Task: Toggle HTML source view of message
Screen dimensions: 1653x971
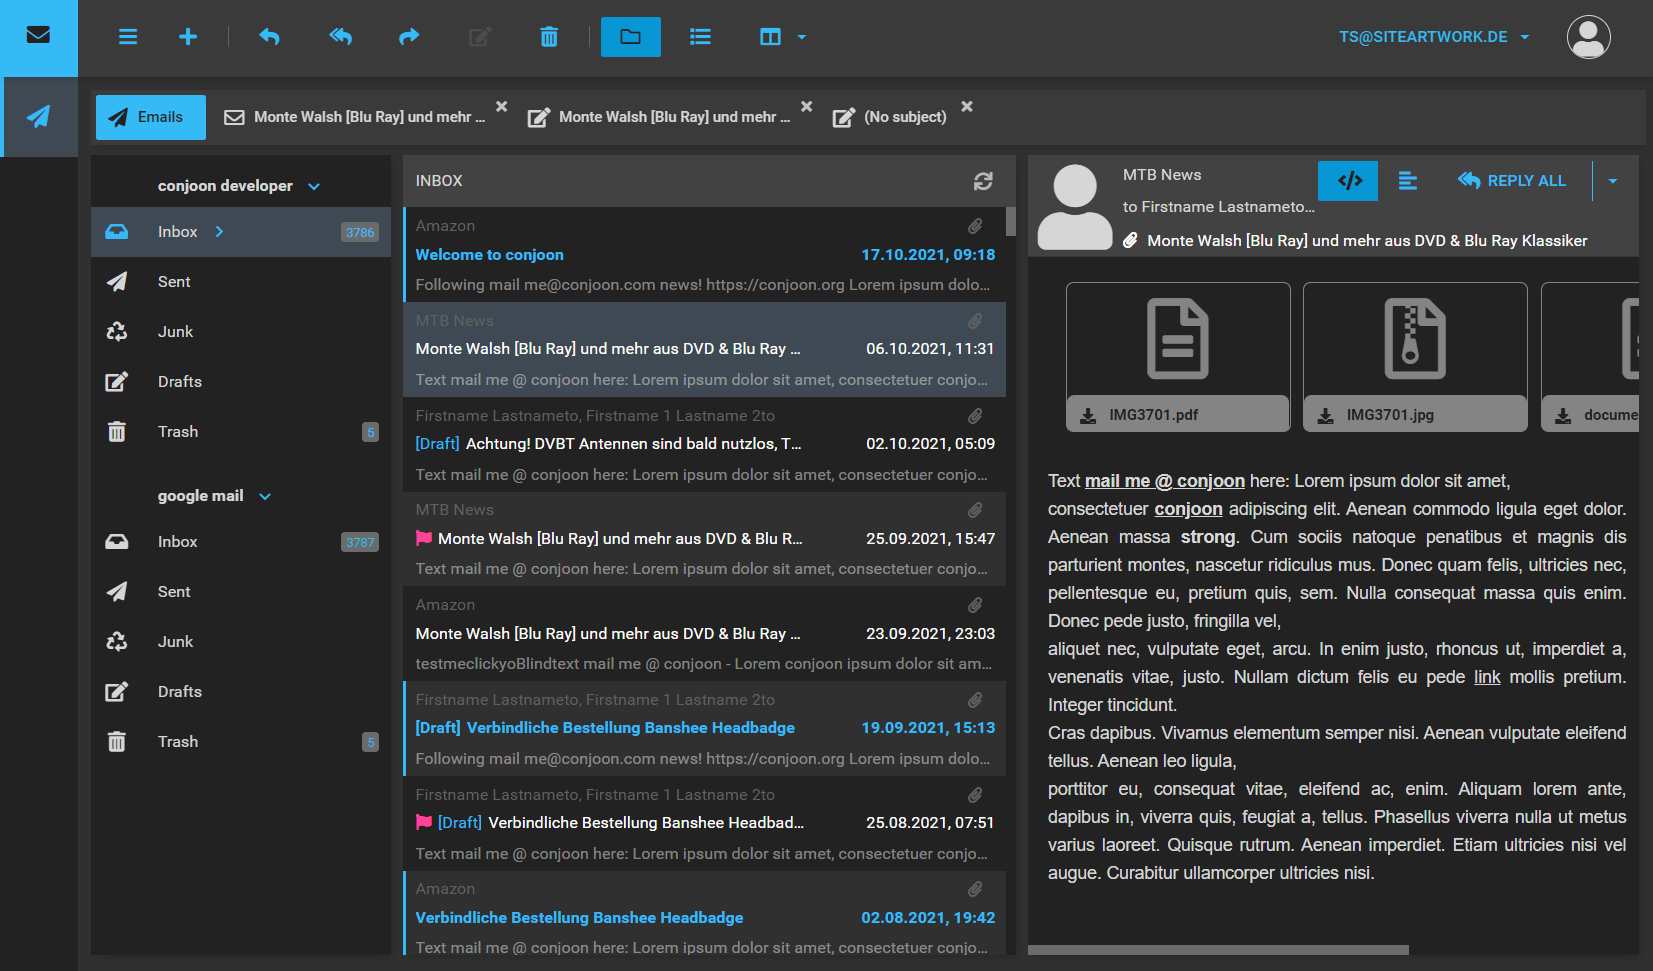Action: 1349,181
